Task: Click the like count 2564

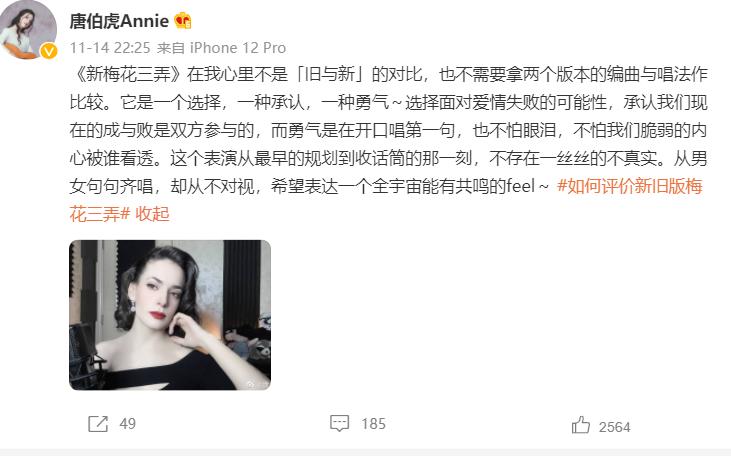Action: point(614,427)
